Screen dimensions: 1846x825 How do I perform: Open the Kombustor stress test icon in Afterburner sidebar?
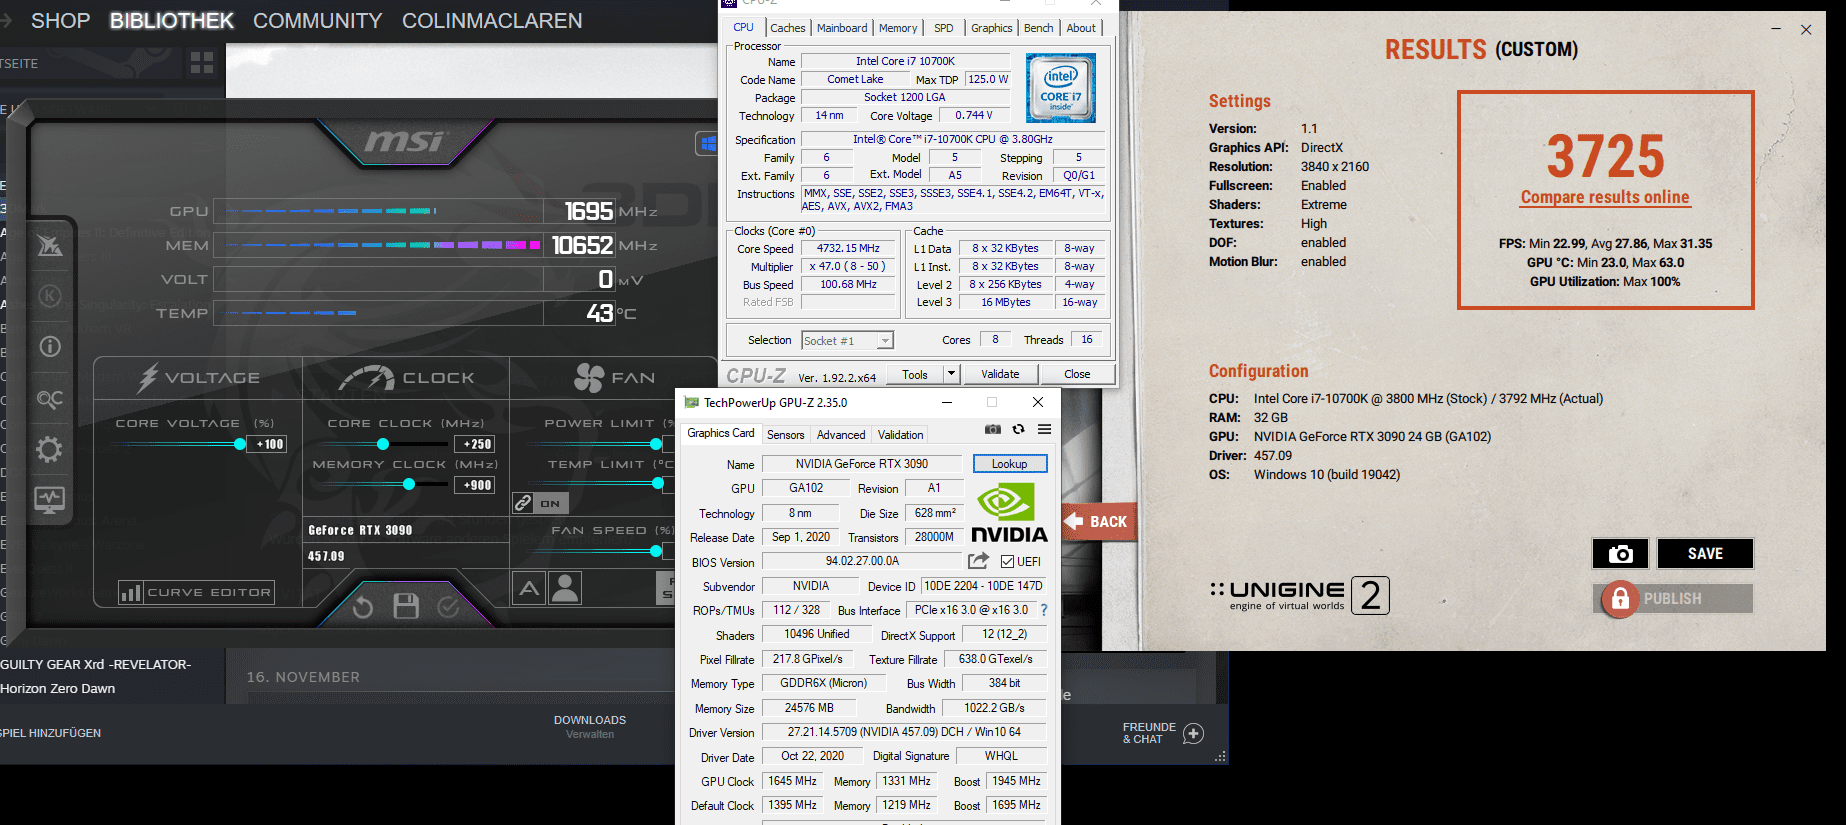point(50,296)
